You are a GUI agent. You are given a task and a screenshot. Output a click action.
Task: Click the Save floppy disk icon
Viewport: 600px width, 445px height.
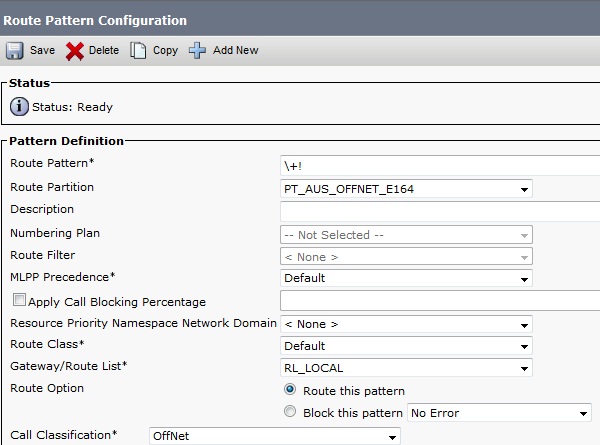point(15,50)
